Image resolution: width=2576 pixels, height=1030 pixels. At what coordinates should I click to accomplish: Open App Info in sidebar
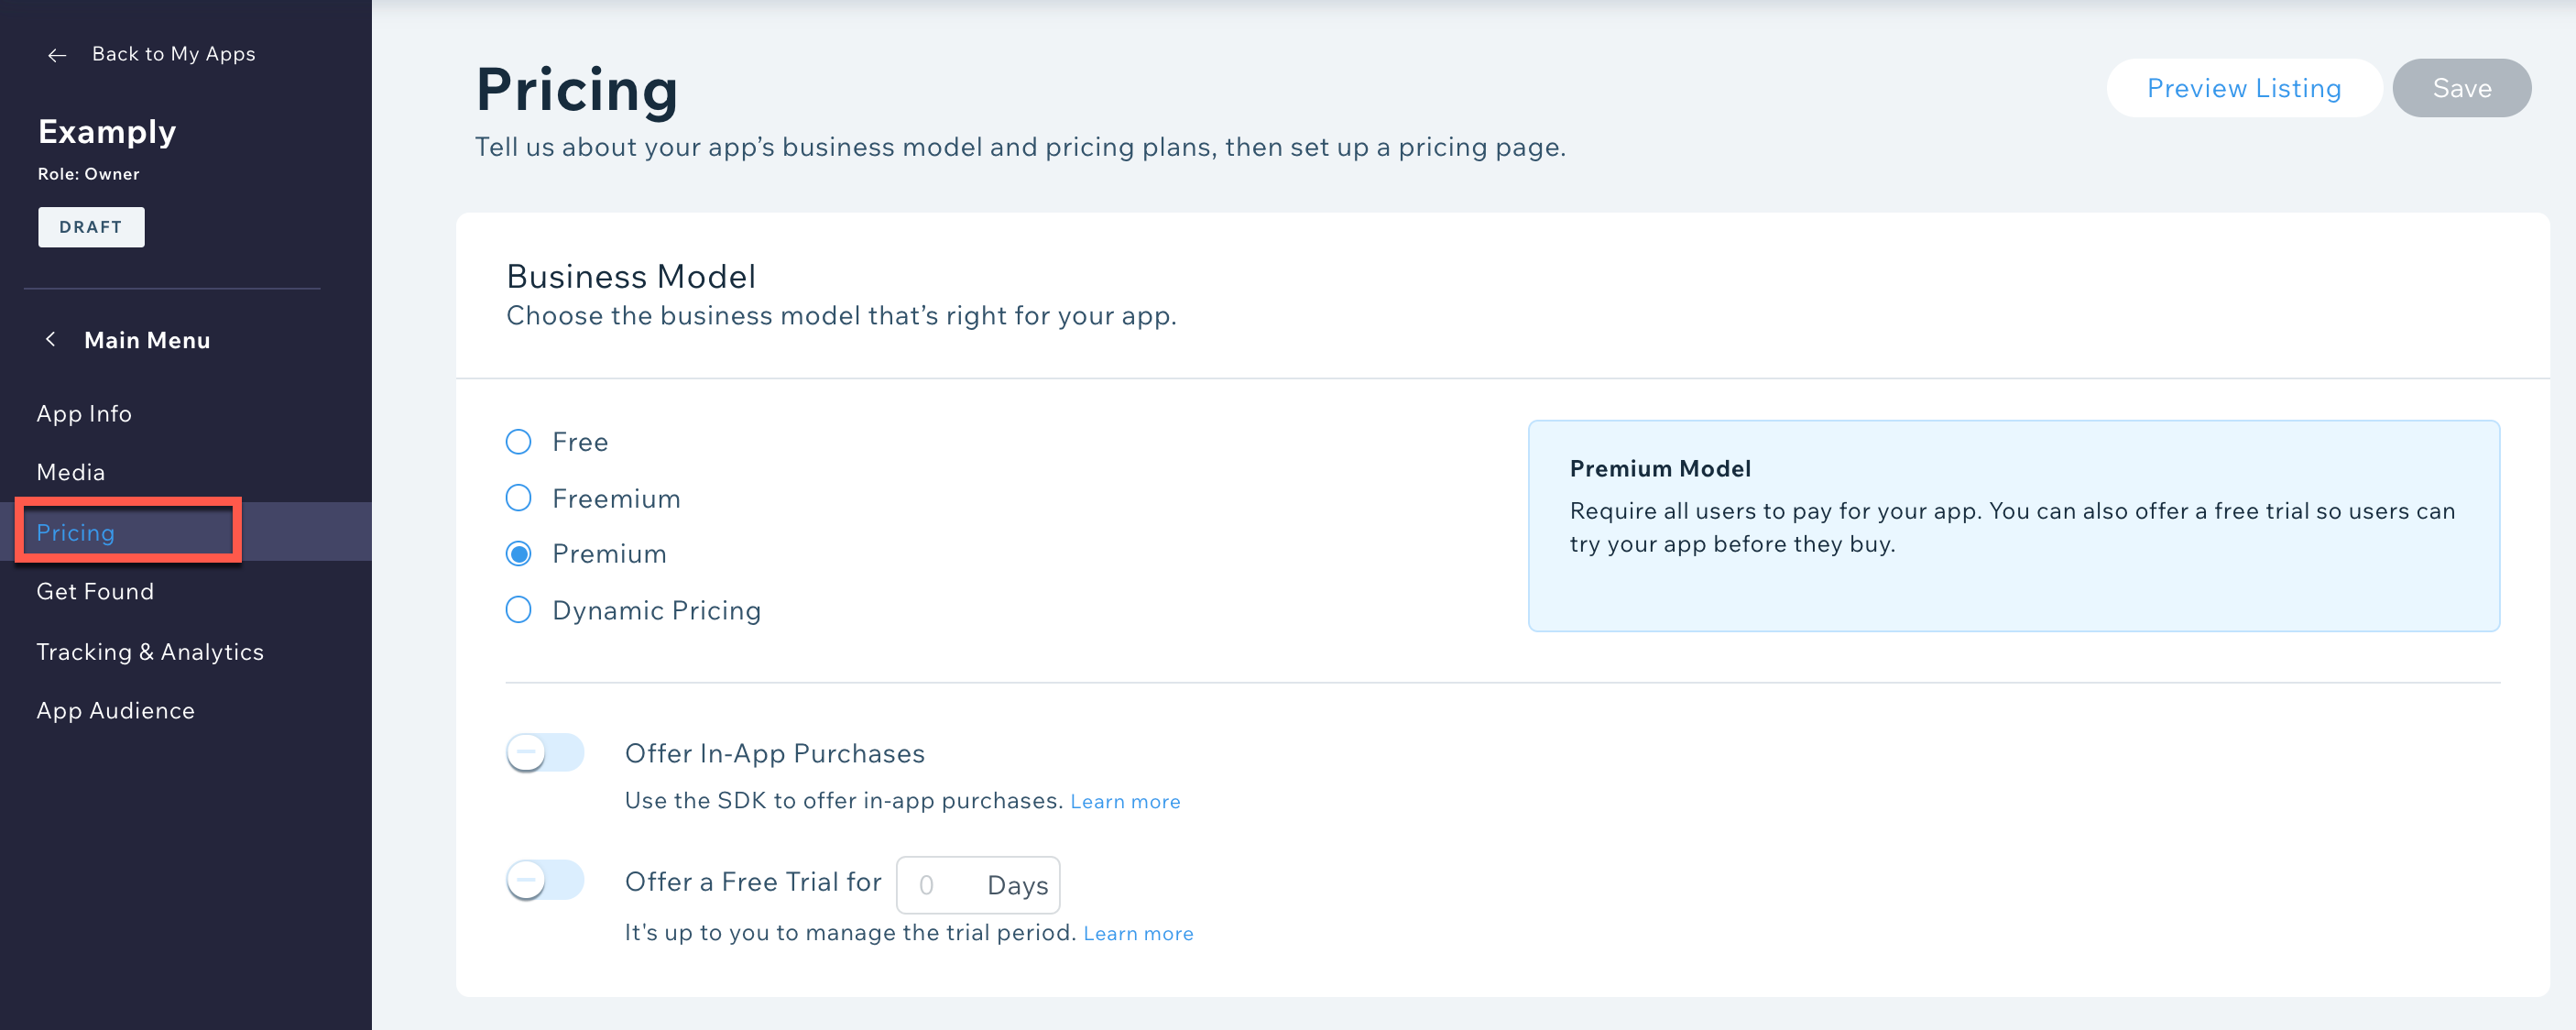click(x=84, y=414)
